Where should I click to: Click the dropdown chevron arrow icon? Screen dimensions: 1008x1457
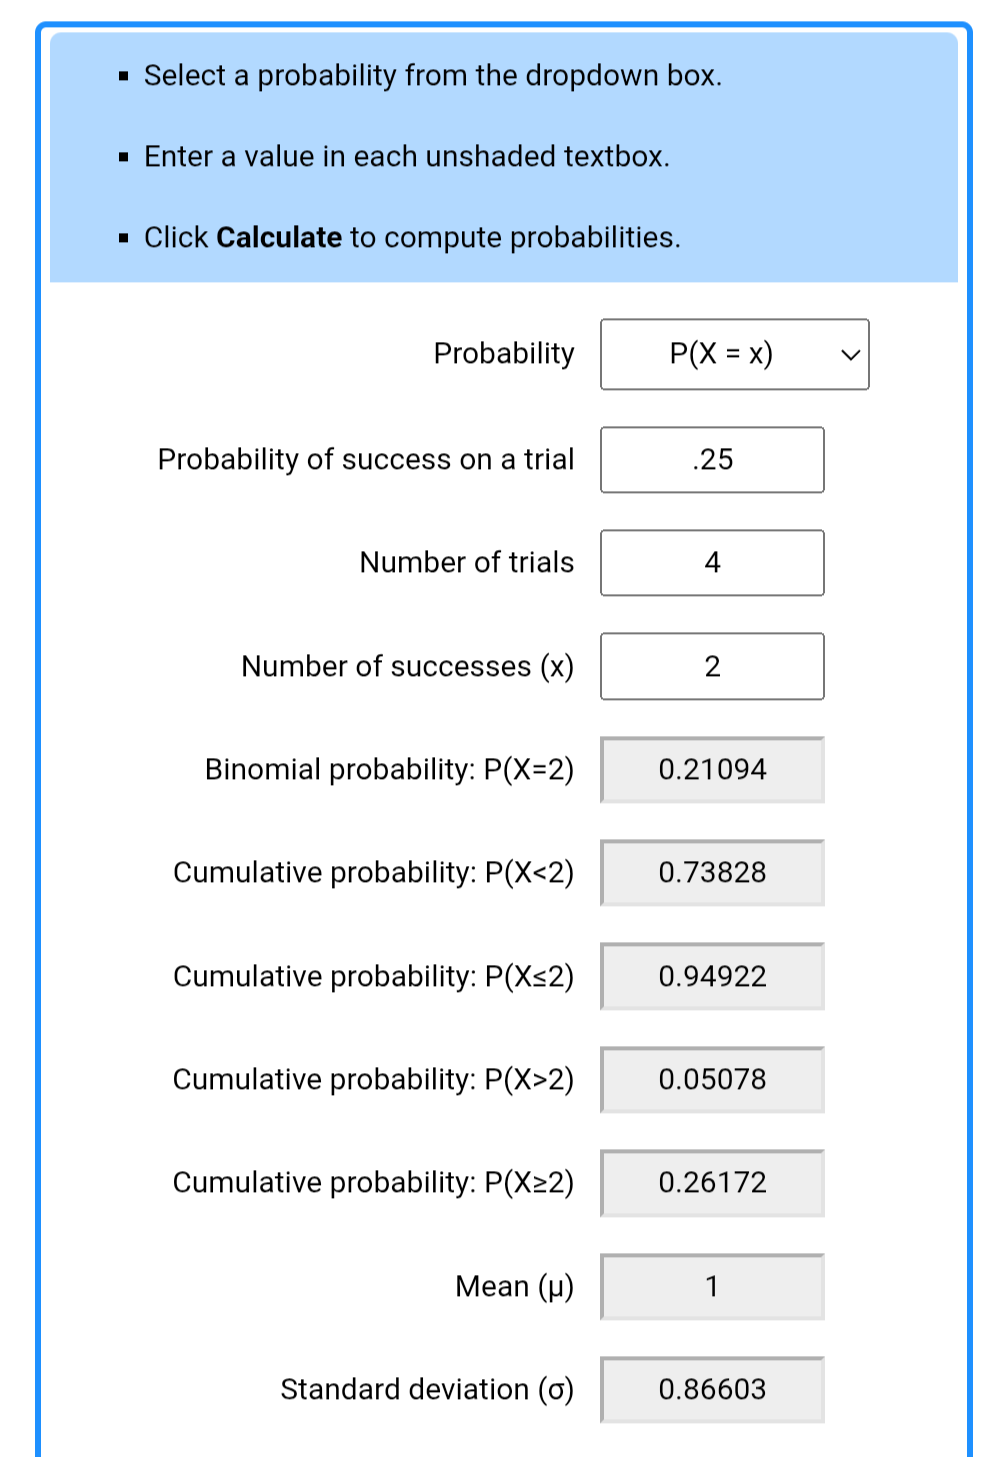850,355
